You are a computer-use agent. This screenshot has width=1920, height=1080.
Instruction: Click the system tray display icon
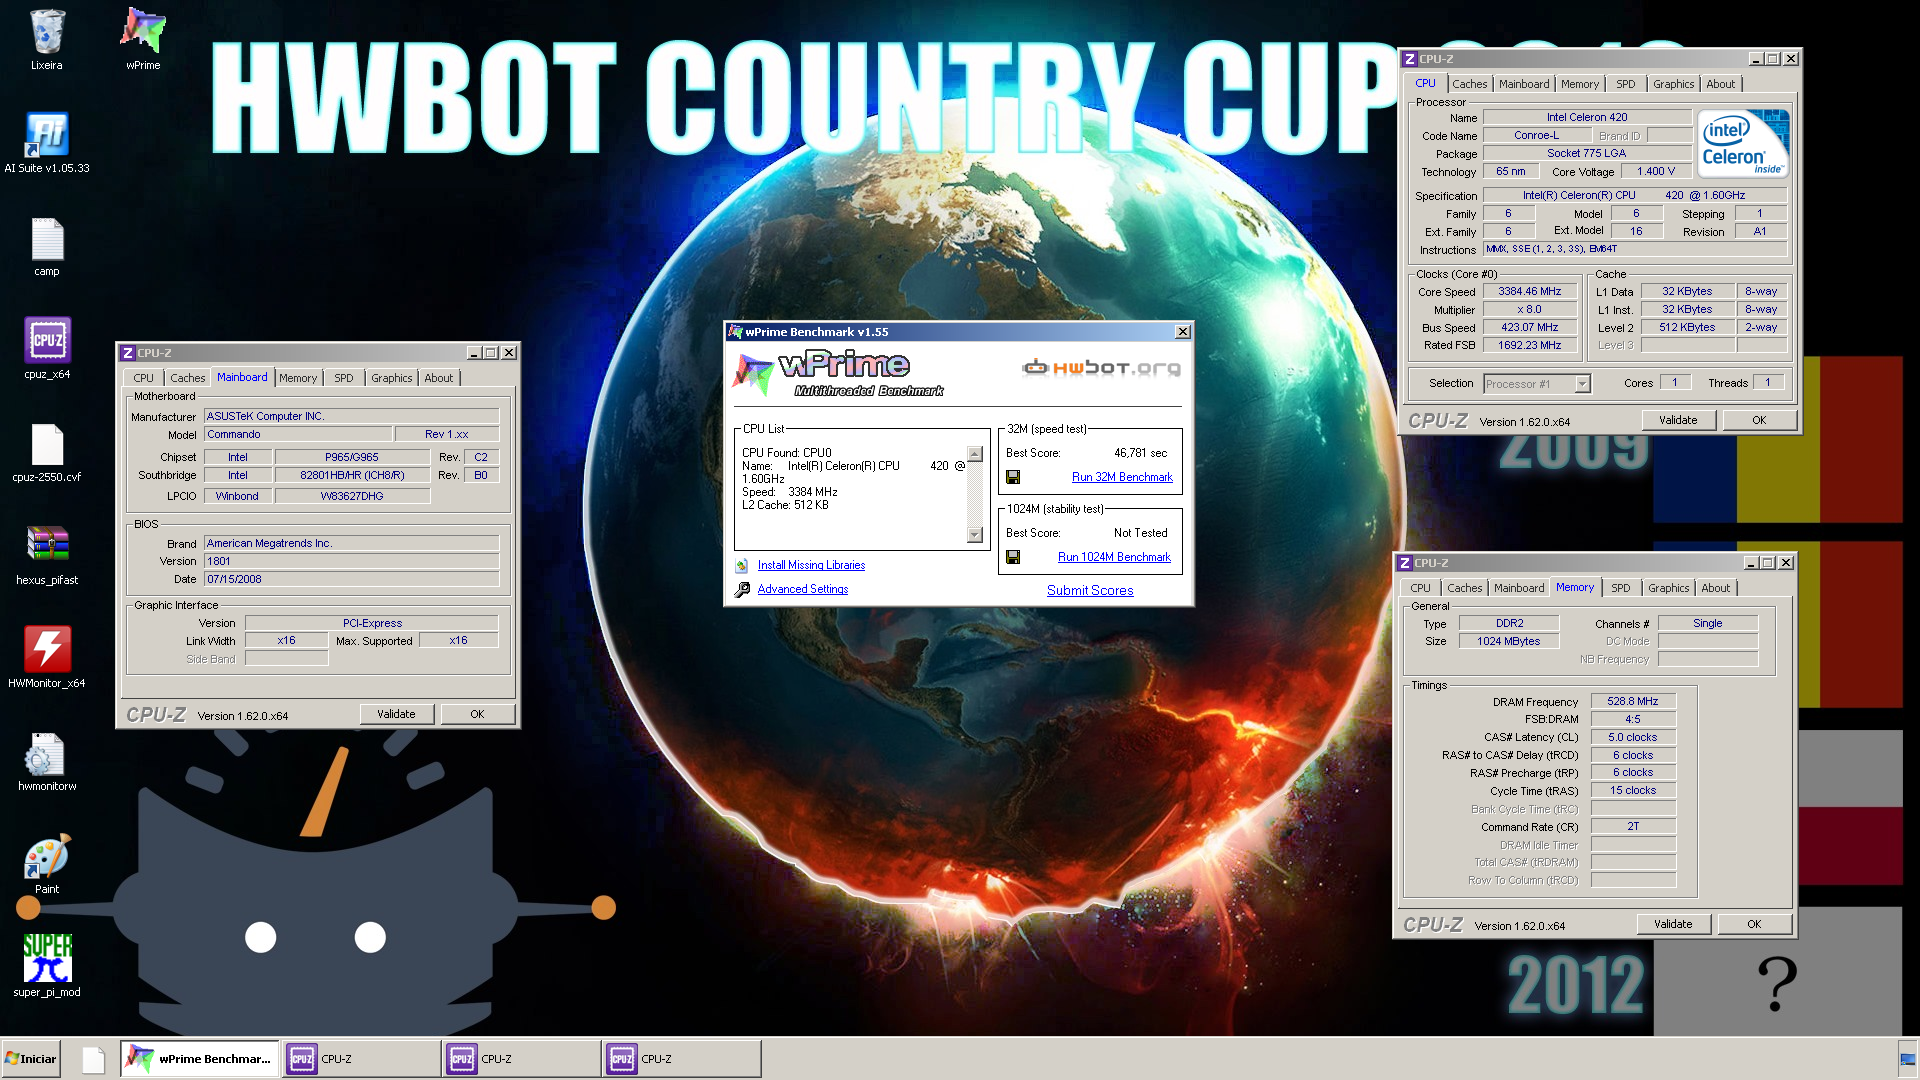coord(1907,1059)
